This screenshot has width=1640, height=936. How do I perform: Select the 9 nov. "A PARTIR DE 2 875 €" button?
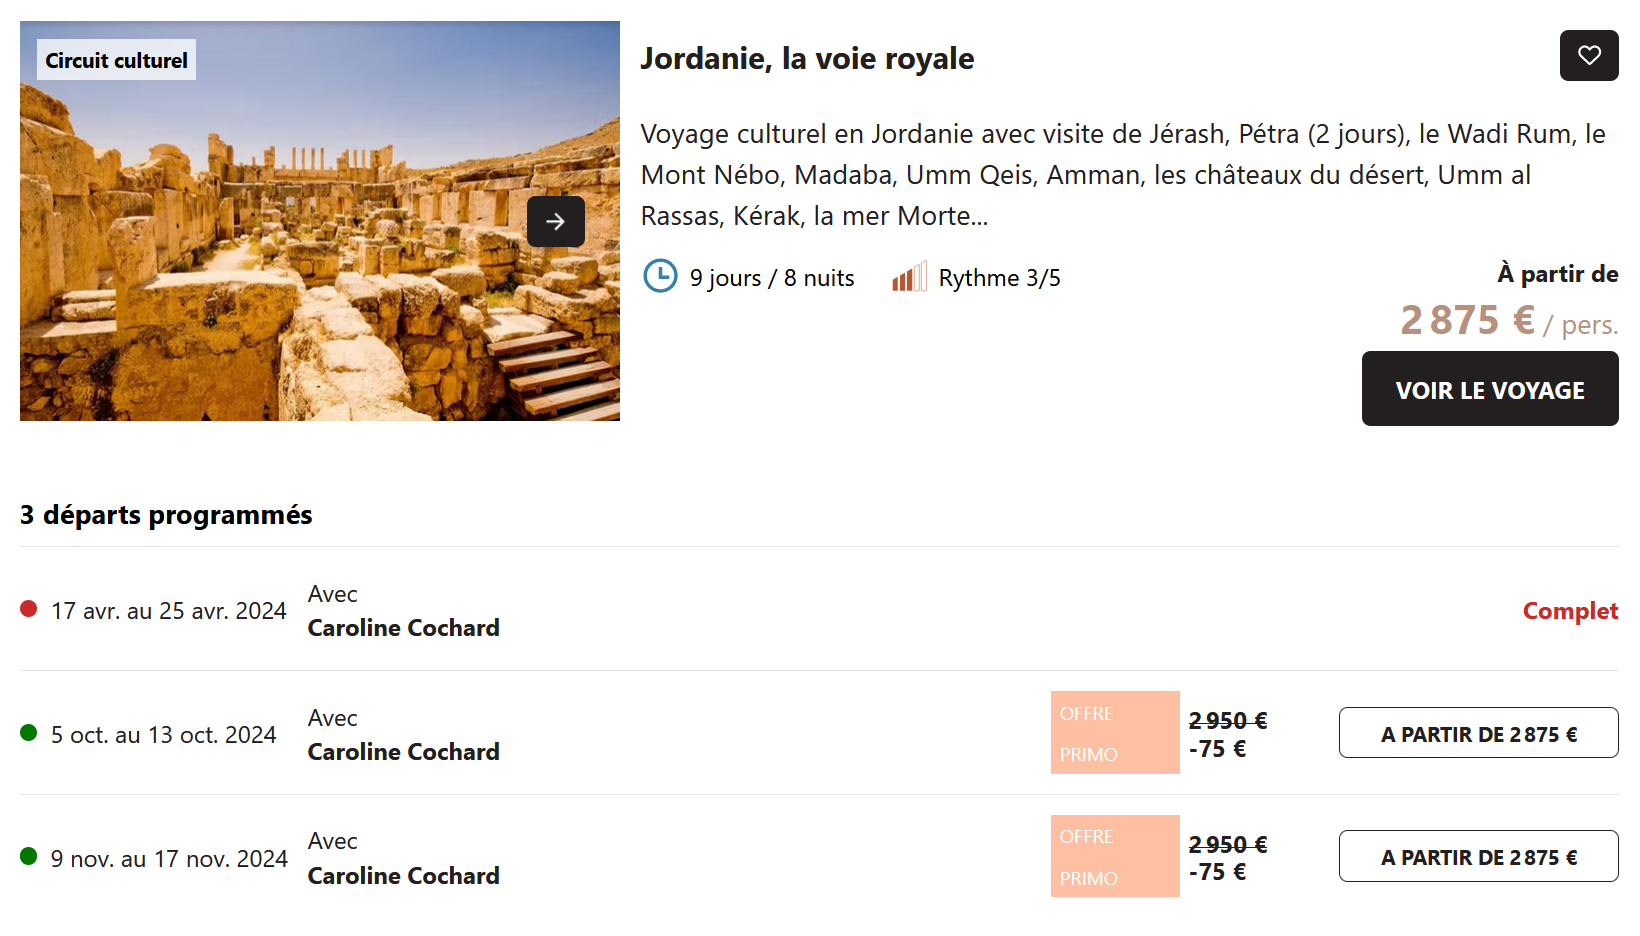point(1478,857)
